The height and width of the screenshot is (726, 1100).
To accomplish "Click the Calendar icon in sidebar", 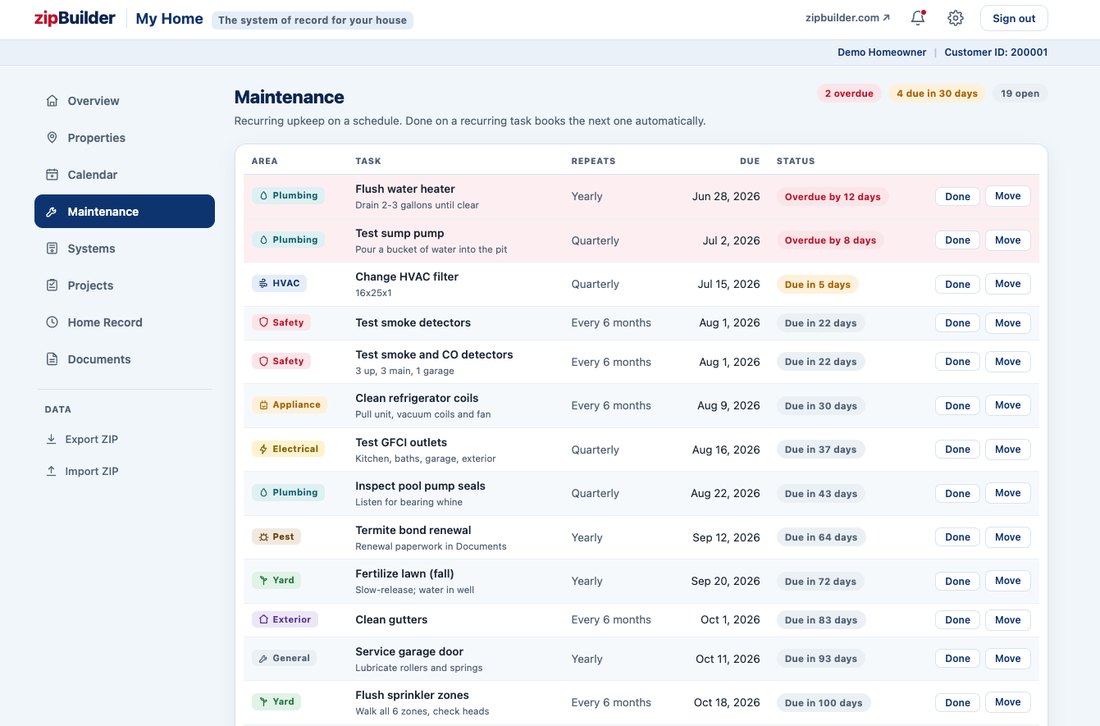I will (x=52, y=175).
